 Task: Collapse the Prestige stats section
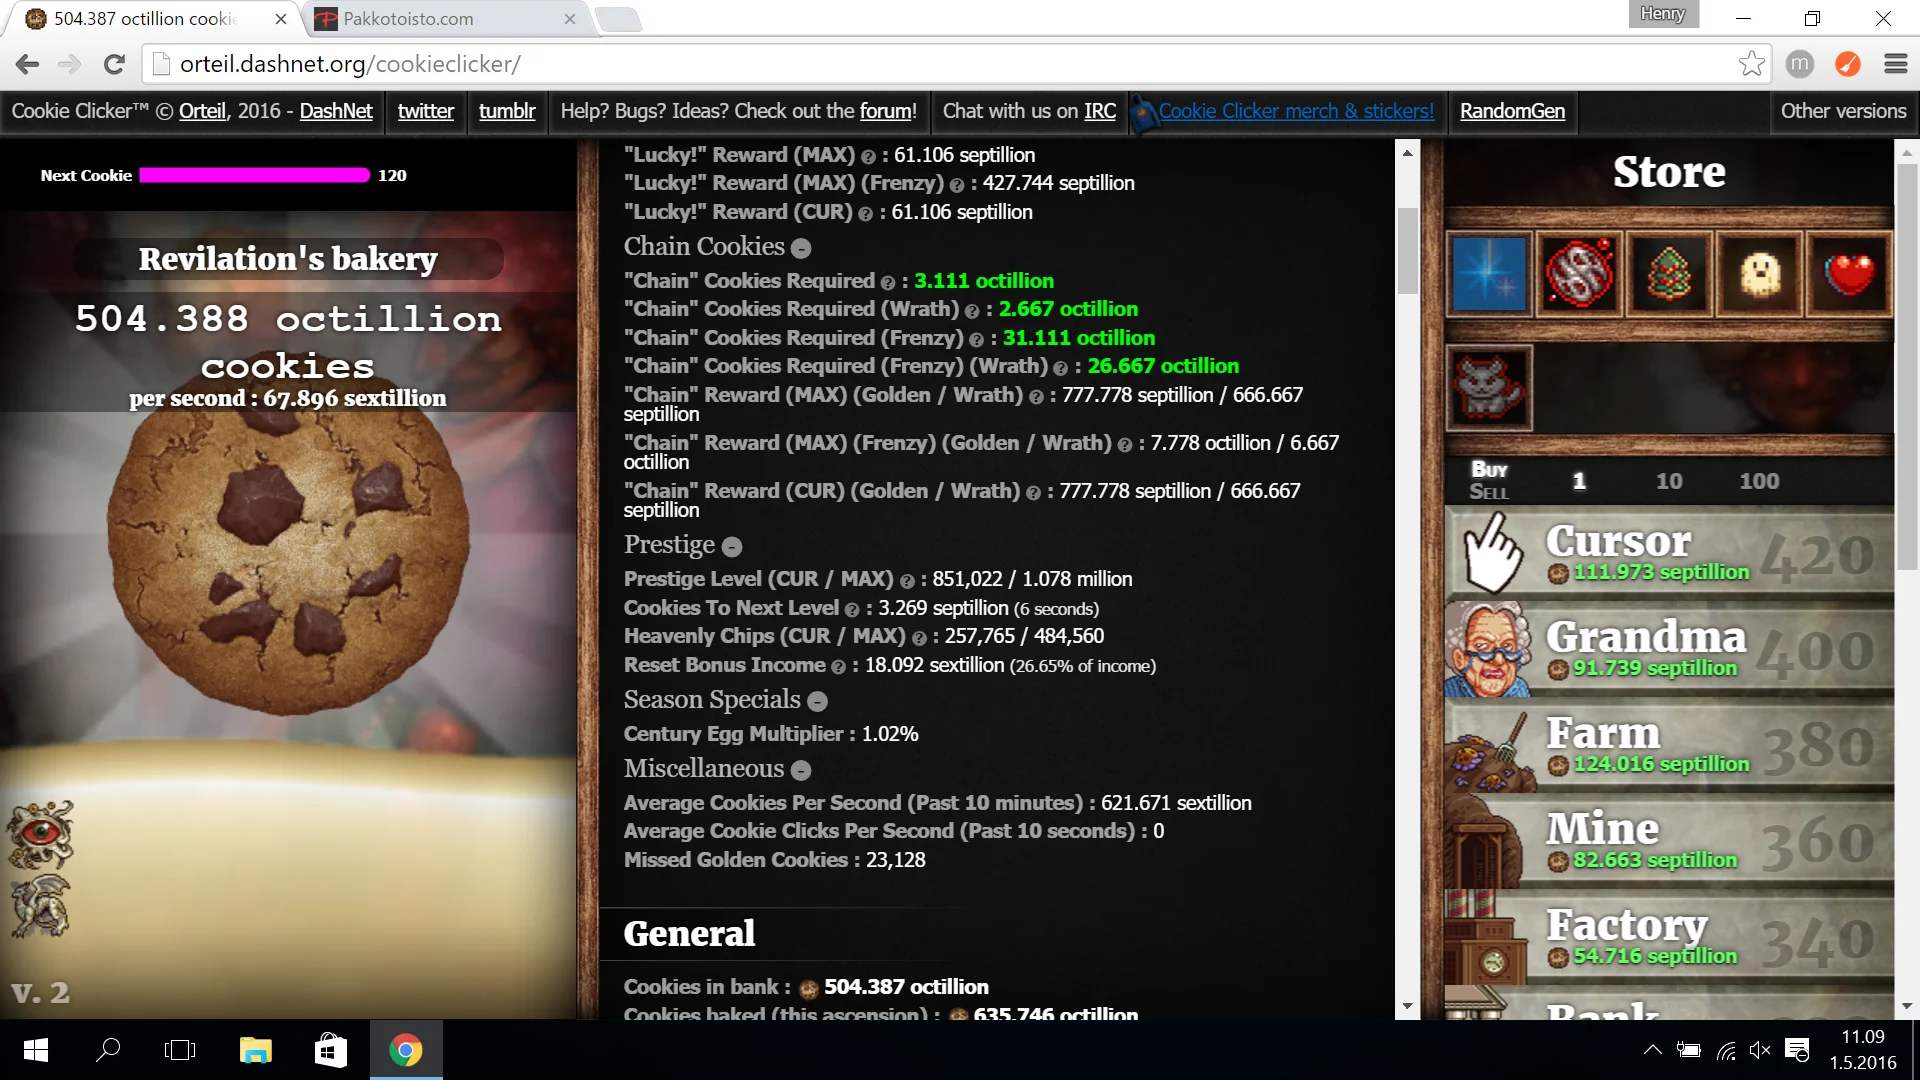point(732,547)
